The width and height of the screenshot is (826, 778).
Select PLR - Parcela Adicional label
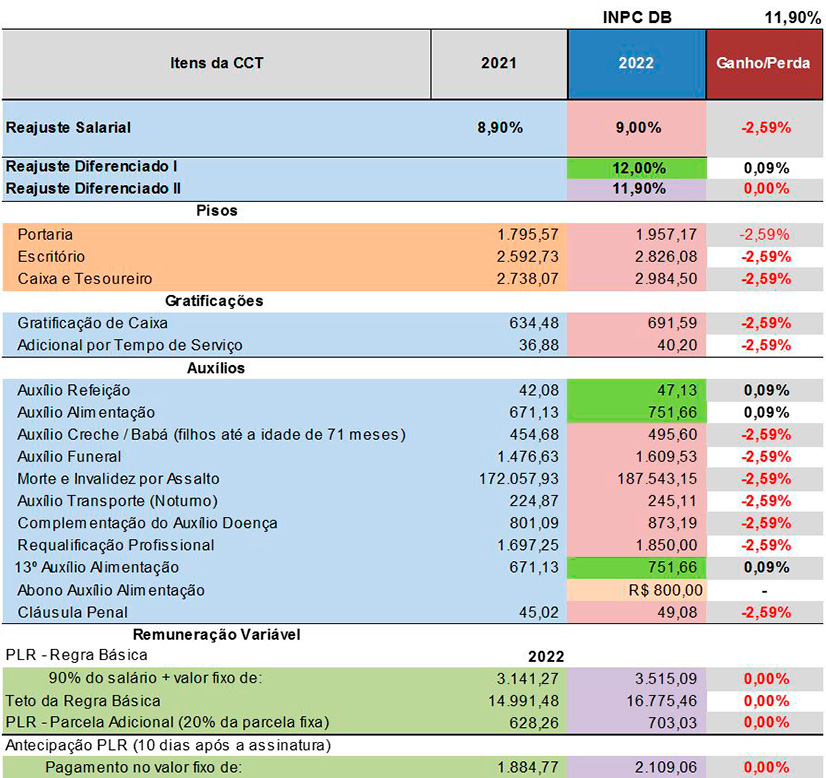168,722
